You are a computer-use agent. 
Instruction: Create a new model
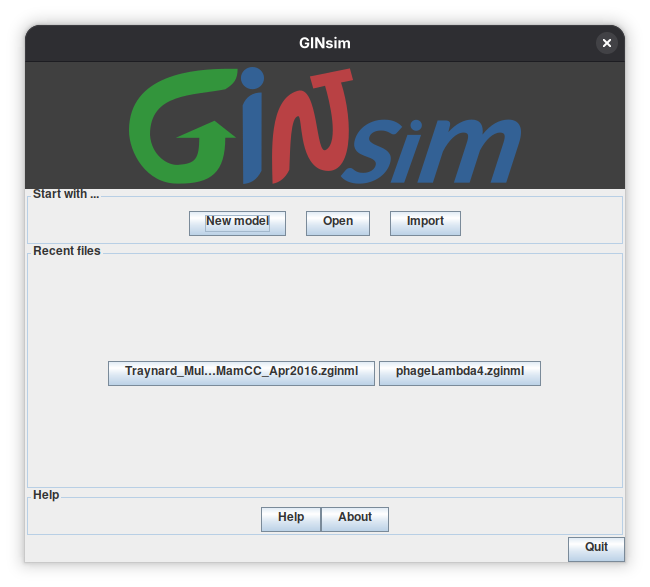tap(237, 223)
